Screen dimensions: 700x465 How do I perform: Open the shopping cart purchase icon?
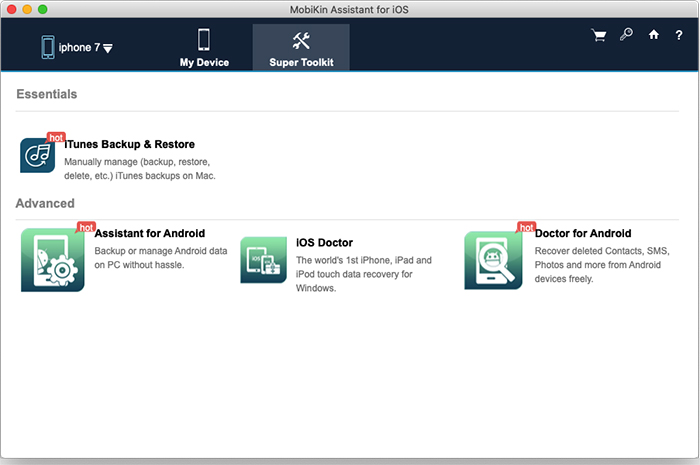[599, 35]
